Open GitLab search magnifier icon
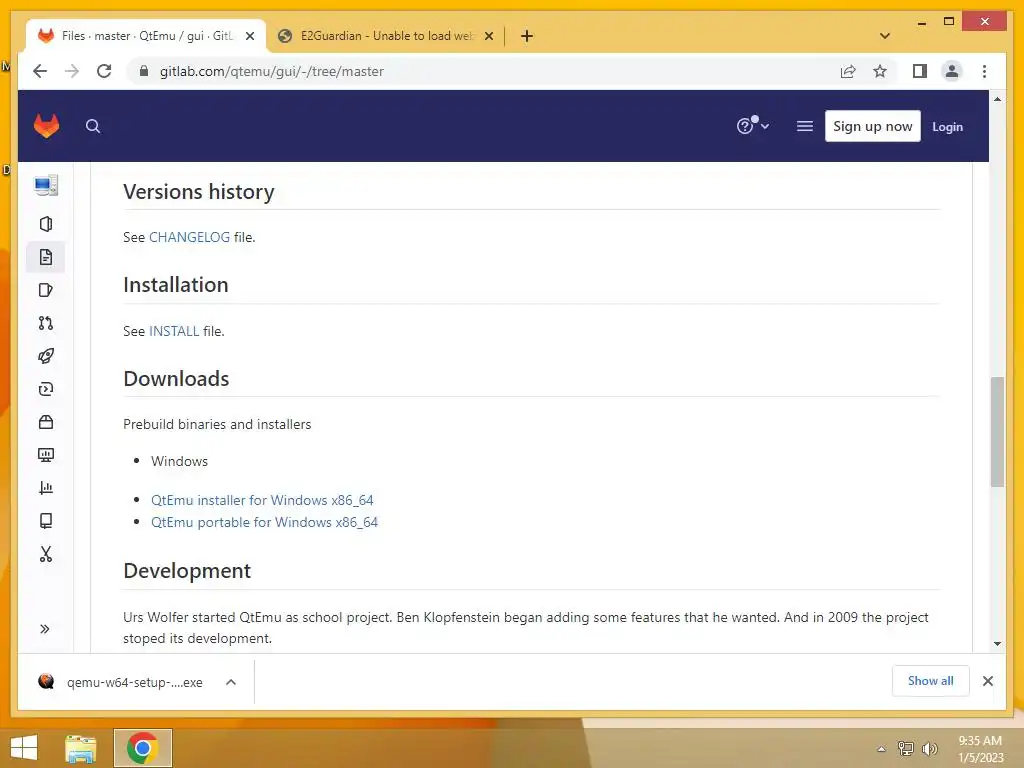This screenshot has height=768, width=1024. click(x=93, y=126)
